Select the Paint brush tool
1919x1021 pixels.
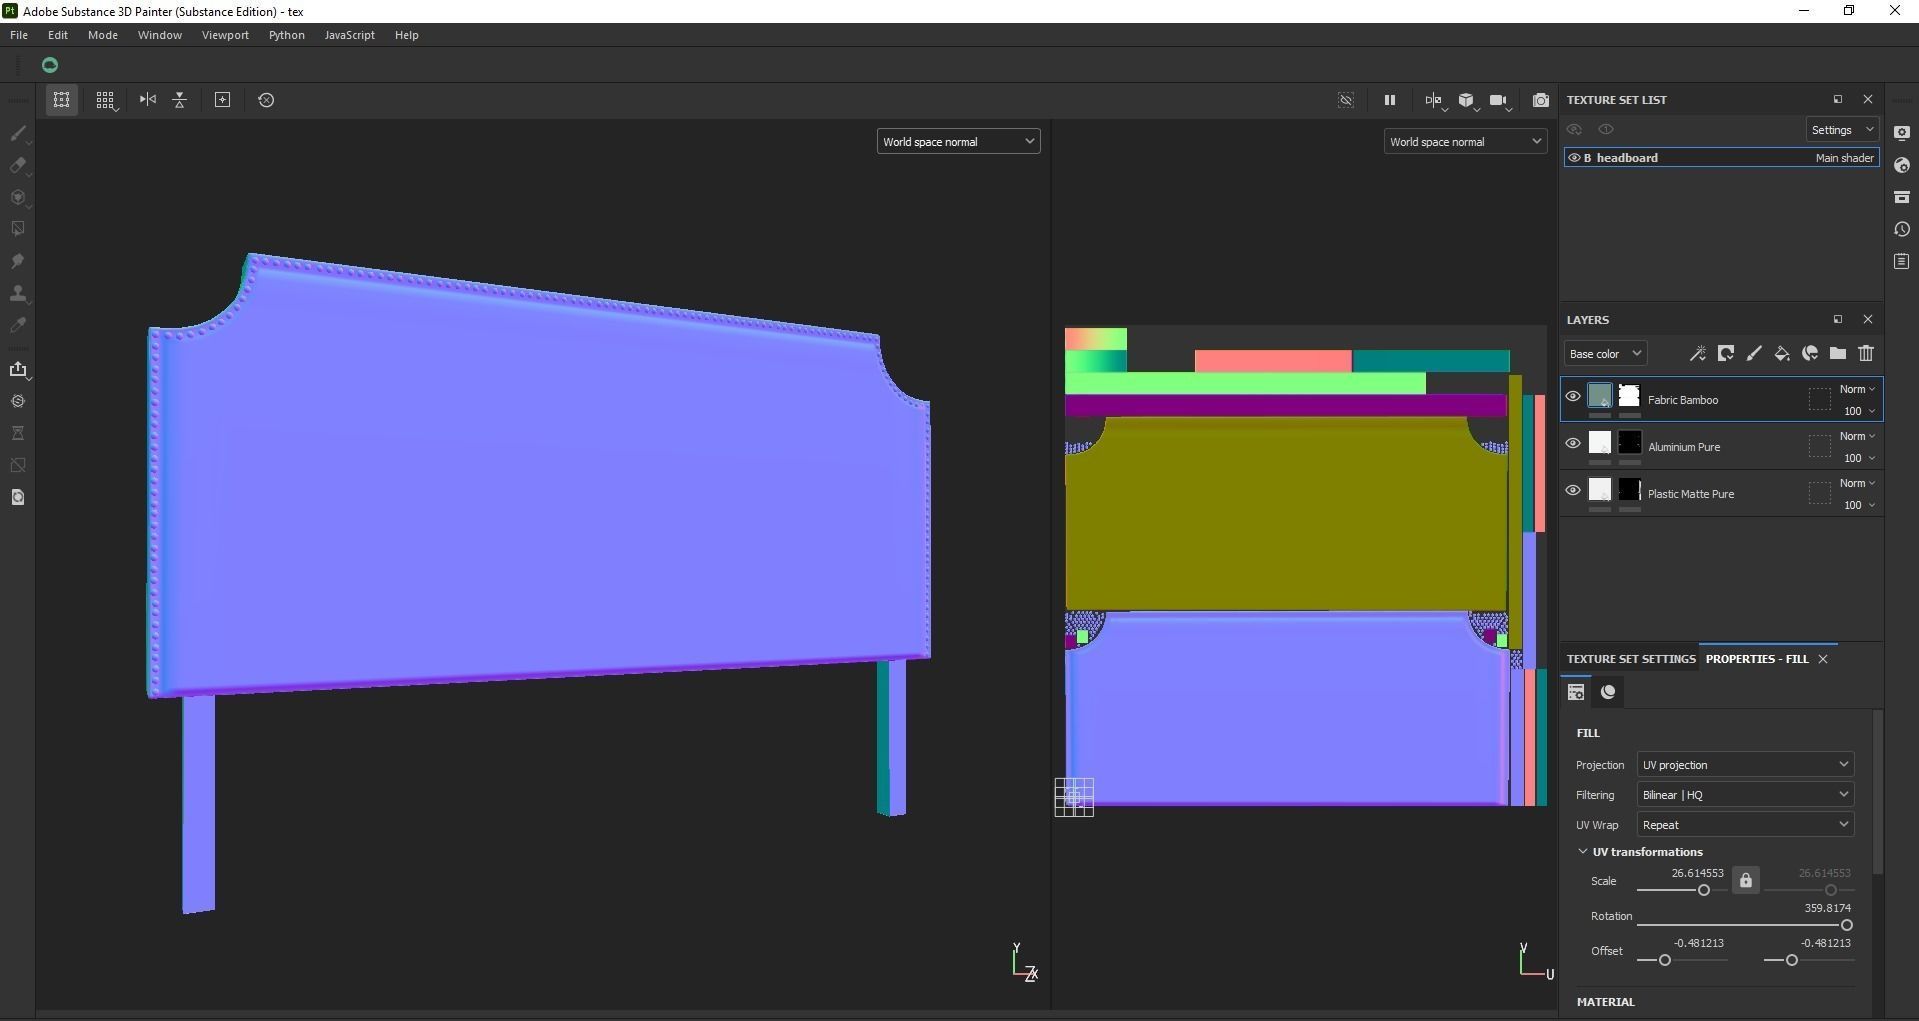(x=18, y=133)
